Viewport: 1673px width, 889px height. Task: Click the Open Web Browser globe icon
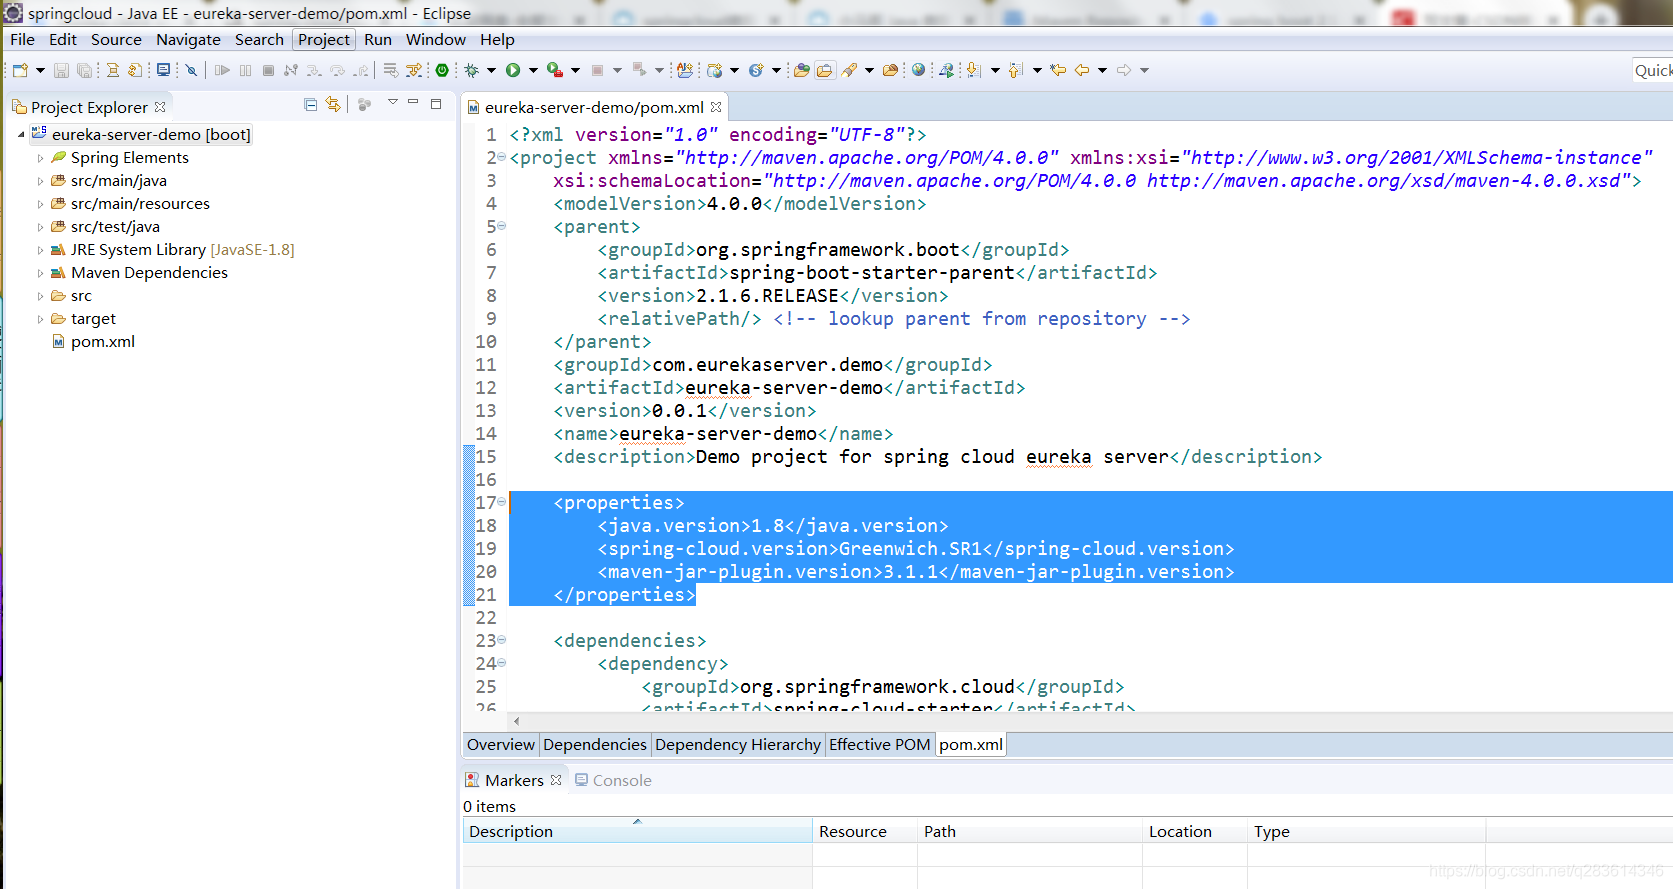pyautogui.click(x=918, y=70)
